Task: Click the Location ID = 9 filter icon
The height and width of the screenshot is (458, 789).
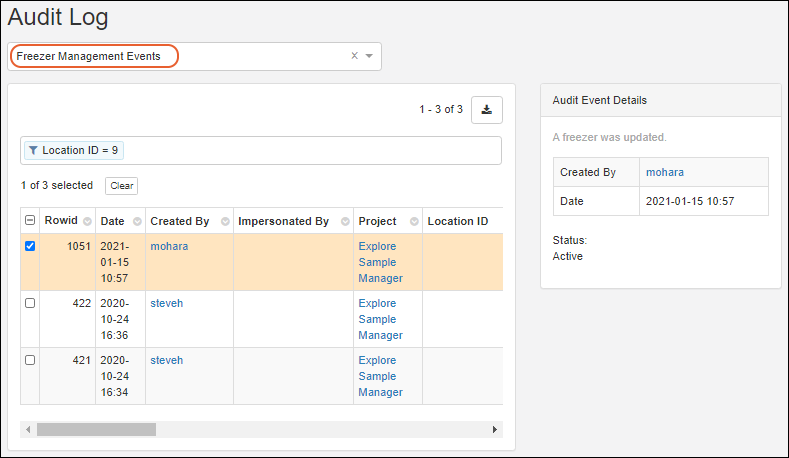Action: click(33, 150)
